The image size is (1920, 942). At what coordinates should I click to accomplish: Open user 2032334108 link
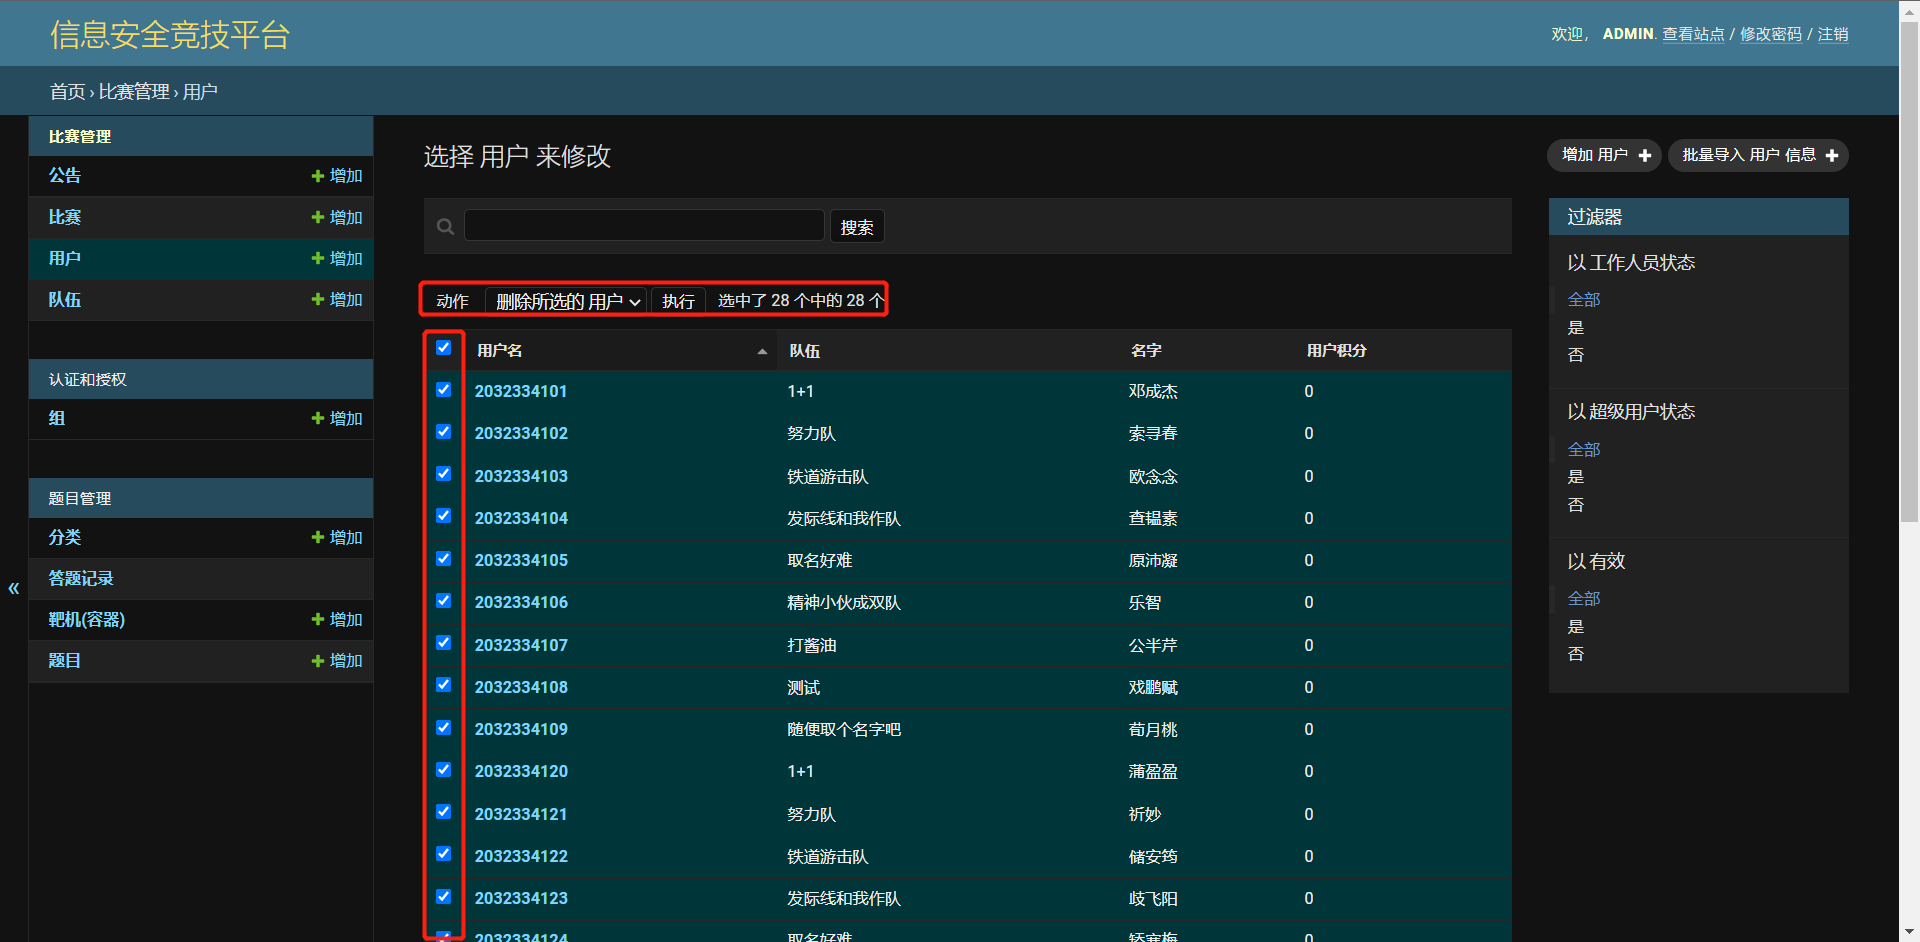tap(521, 687)
